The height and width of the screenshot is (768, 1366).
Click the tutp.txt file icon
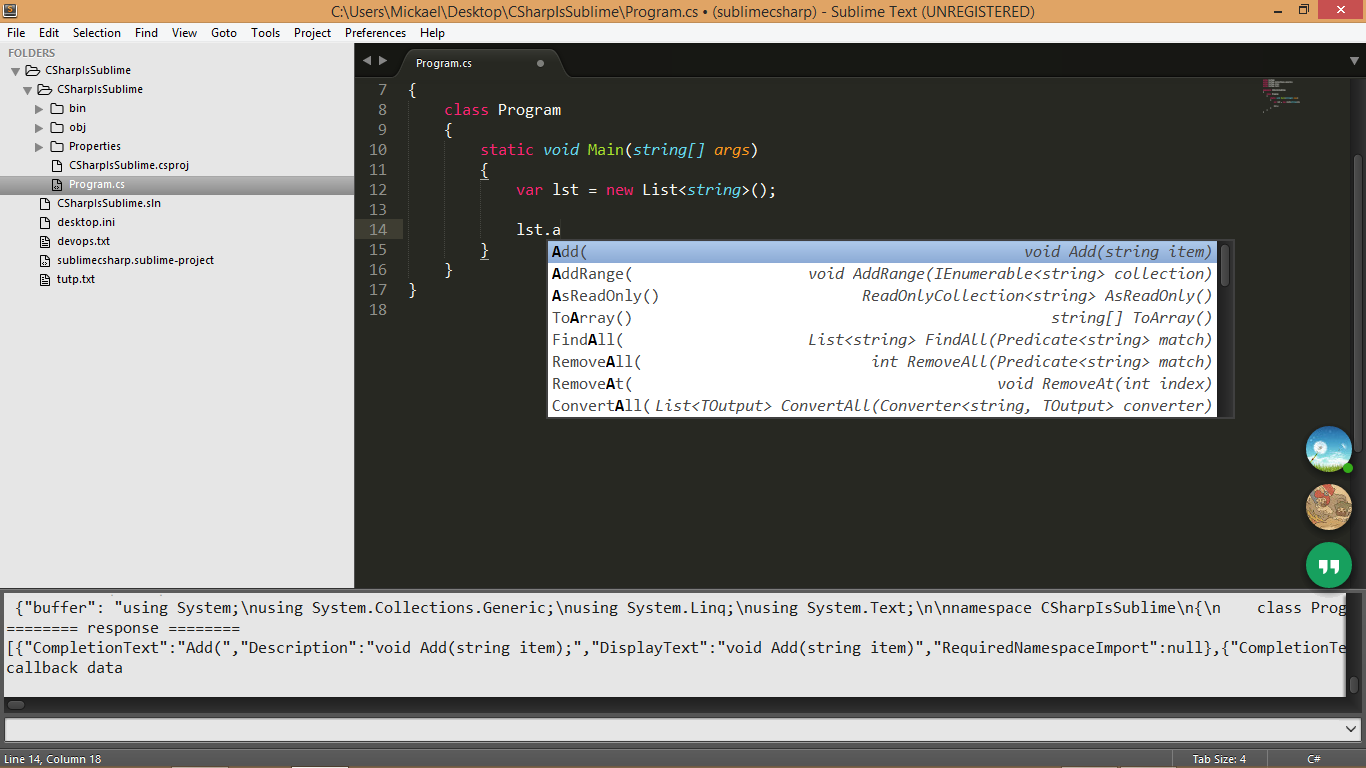tap(45, 279)
